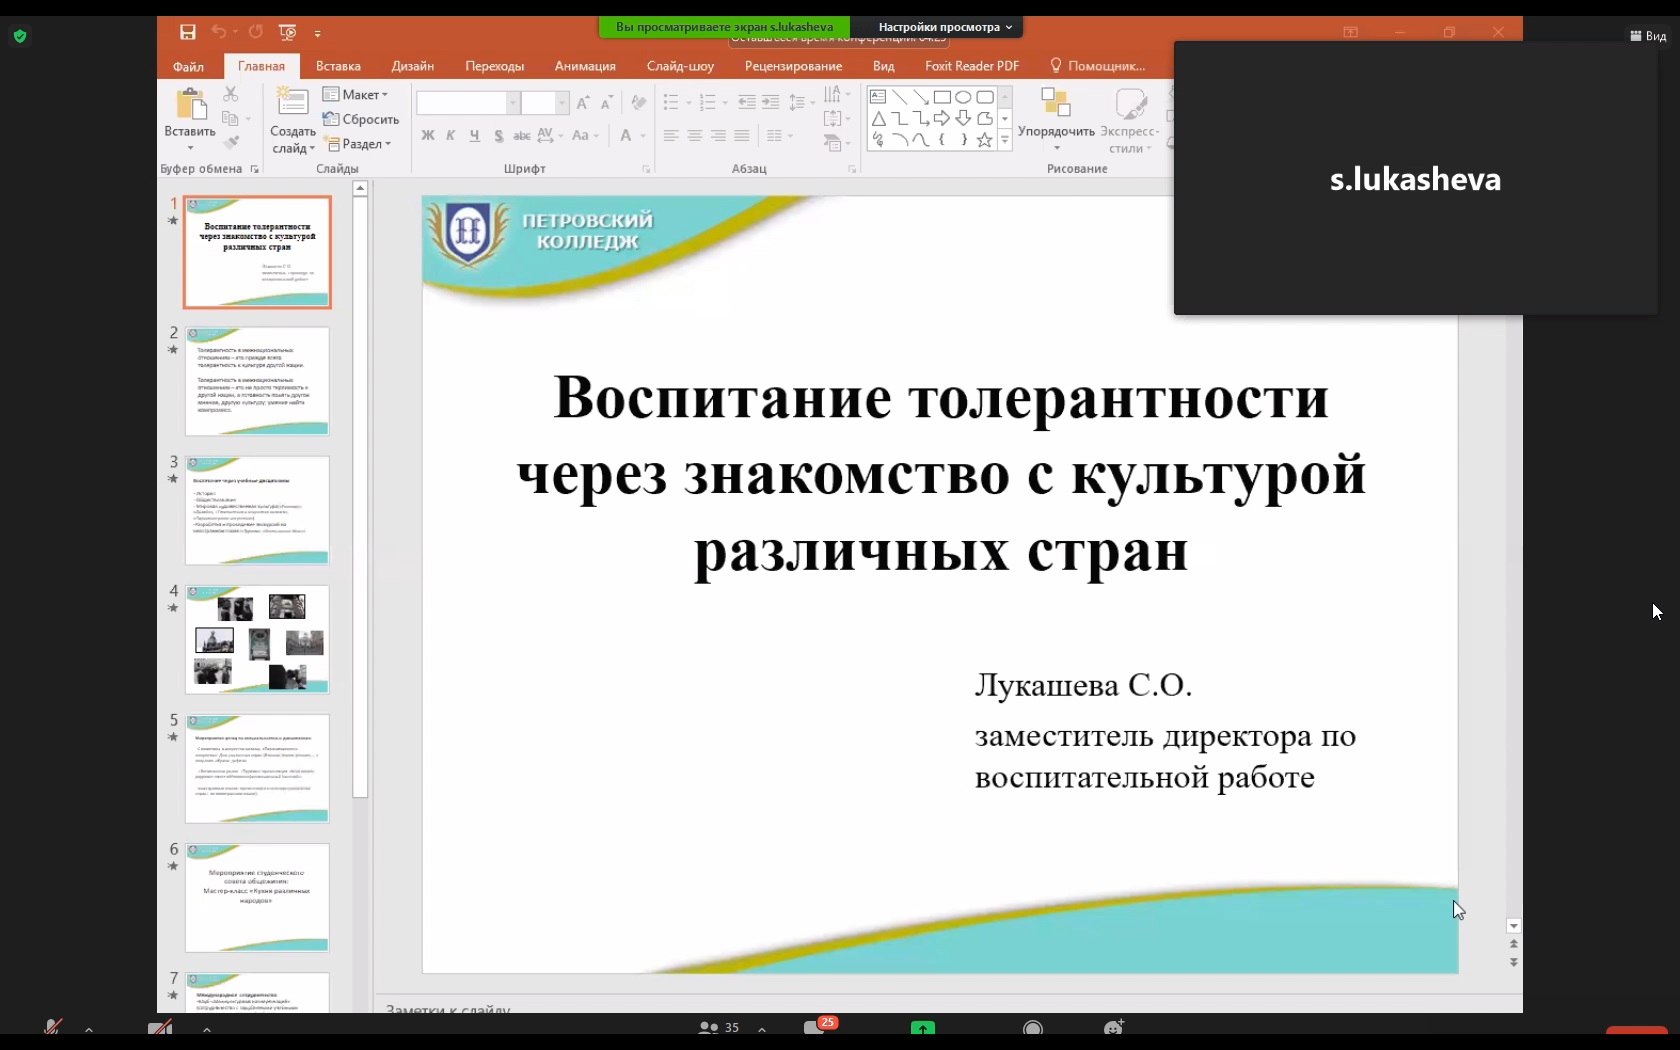The image size is (1680, 1050).
Task: Open Zoom Настройки просмотра view options
Action: coord(946,27)
